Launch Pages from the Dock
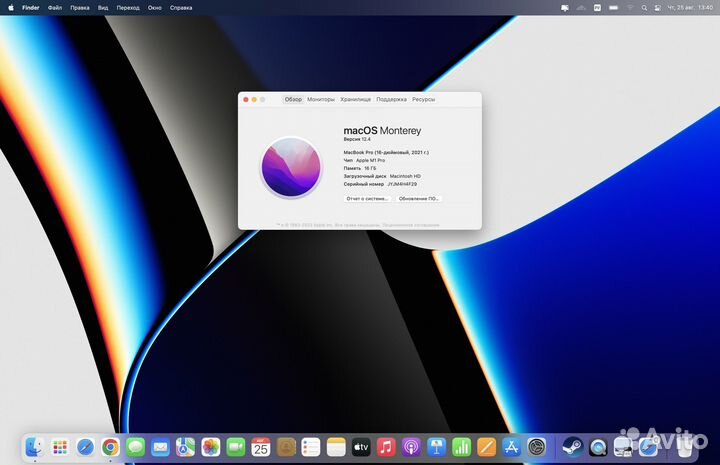Screen dimensions: 720x465 point(486,447)
